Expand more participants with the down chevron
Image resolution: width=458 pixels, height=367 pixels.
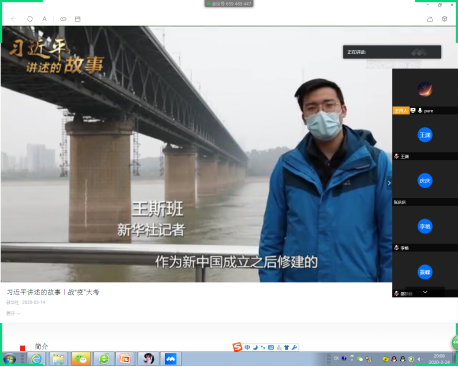pos(425,292)
